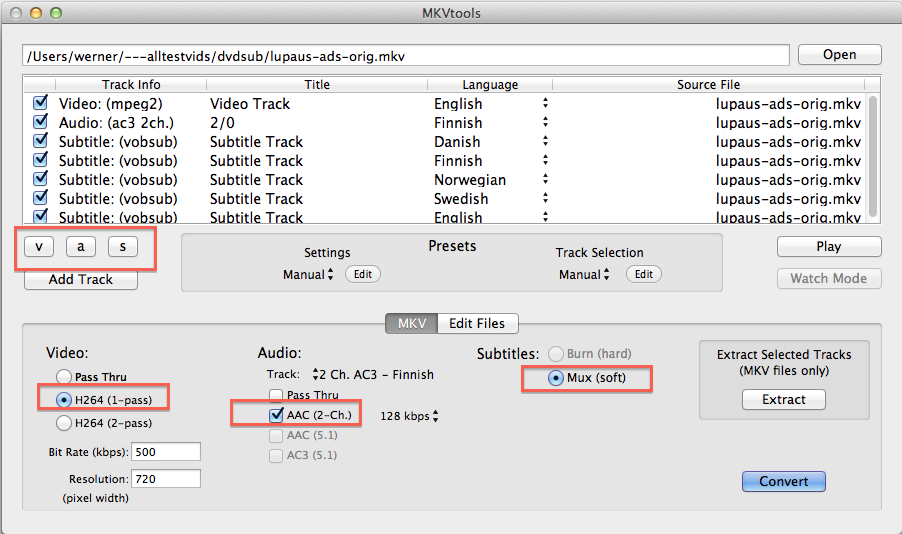Click the track list vertical scrollbar
This screenshot has width=902, height=534.
(x=873, y=156)
